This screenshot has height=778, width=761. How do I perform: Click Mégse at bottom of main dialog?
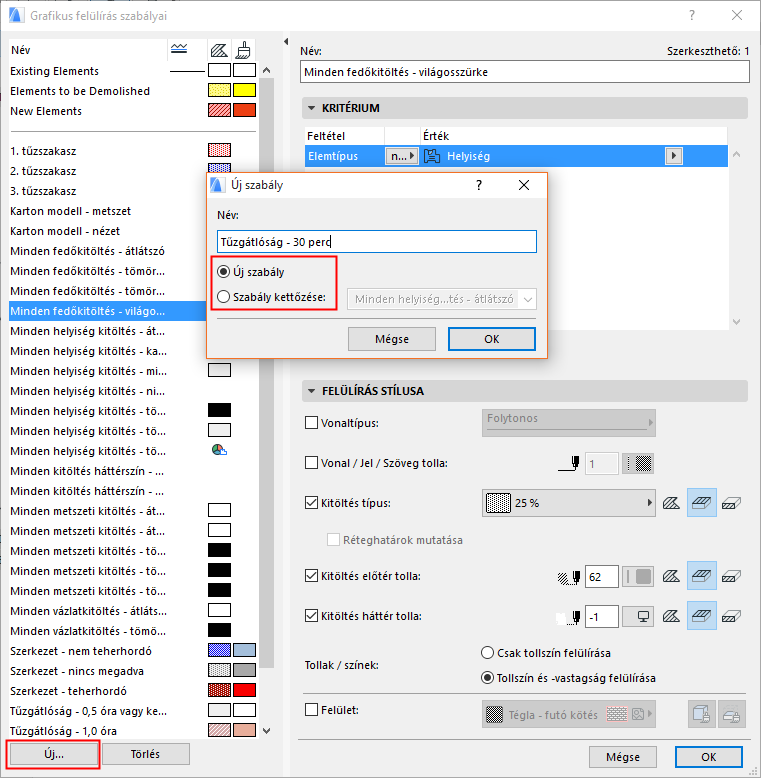(x=623, y=757)
